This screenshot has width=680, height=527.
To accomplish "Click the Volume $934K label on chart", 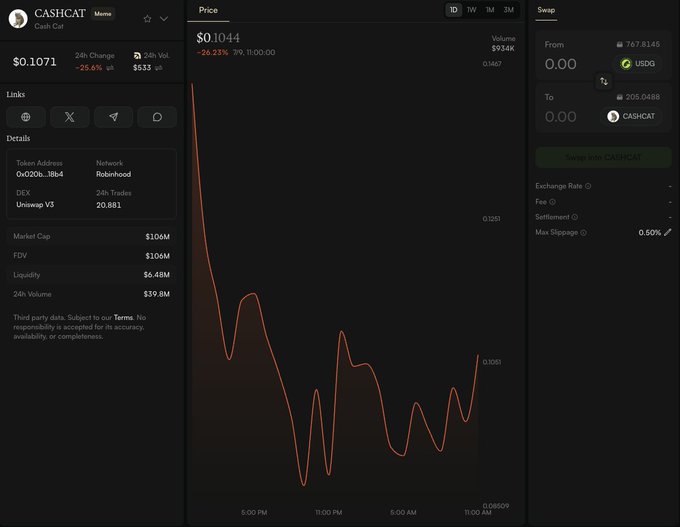I will 503,43.
